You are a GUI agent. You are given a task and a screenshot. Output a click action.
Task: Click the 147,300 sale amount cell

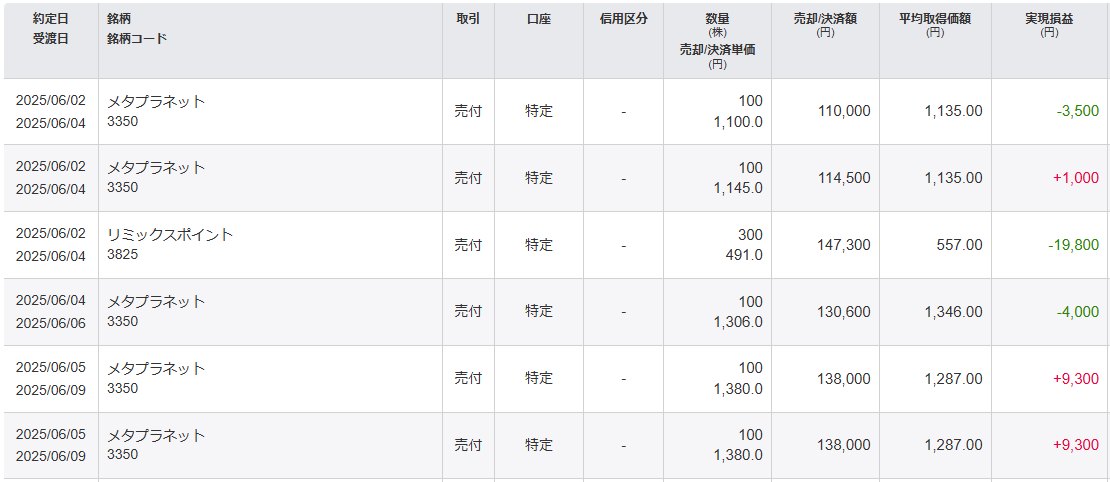pos(844,245)
